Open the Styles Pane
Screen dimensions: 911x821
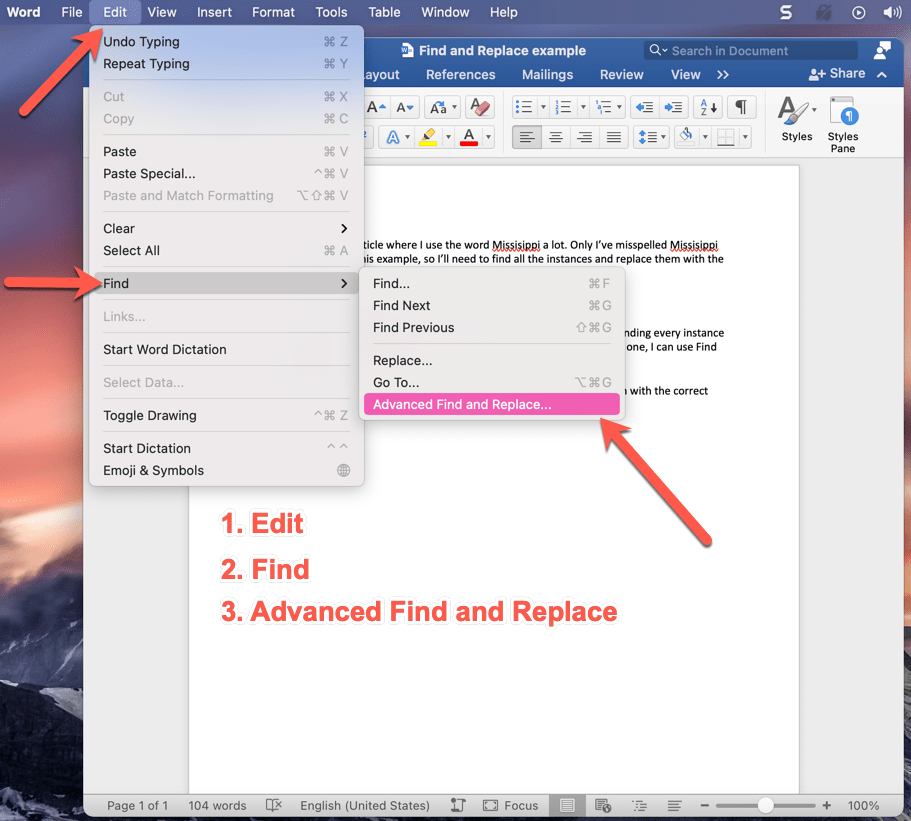842,125
